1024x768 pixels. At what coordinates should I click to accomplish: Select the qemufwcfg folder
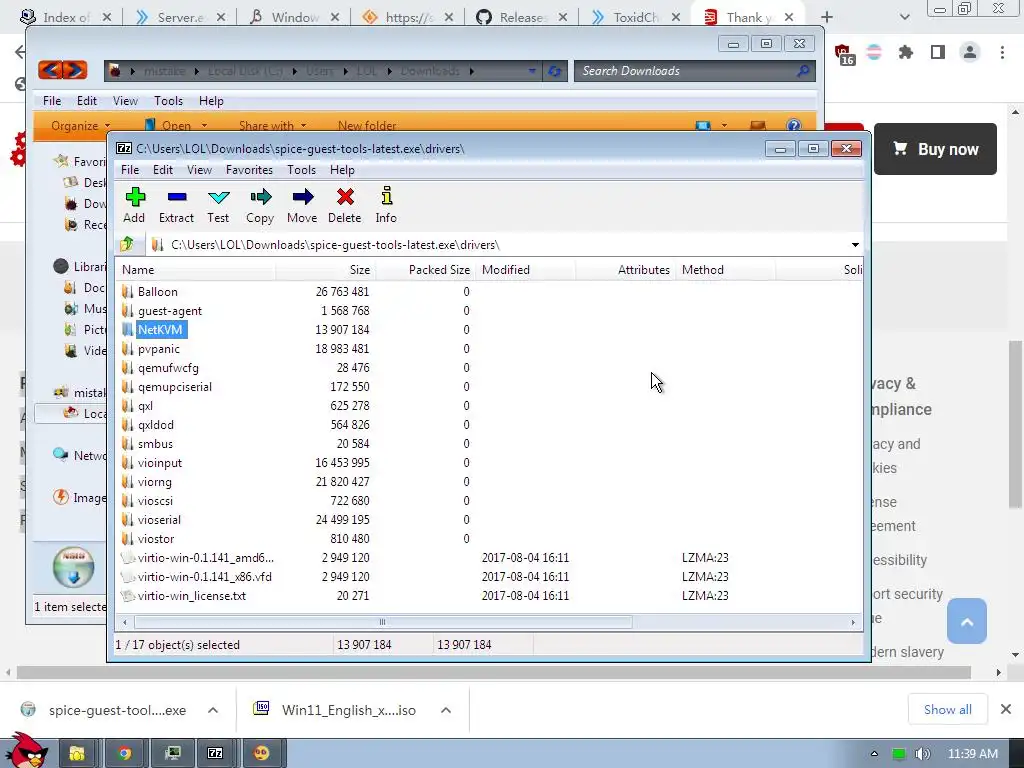click(x=168, y=368)
